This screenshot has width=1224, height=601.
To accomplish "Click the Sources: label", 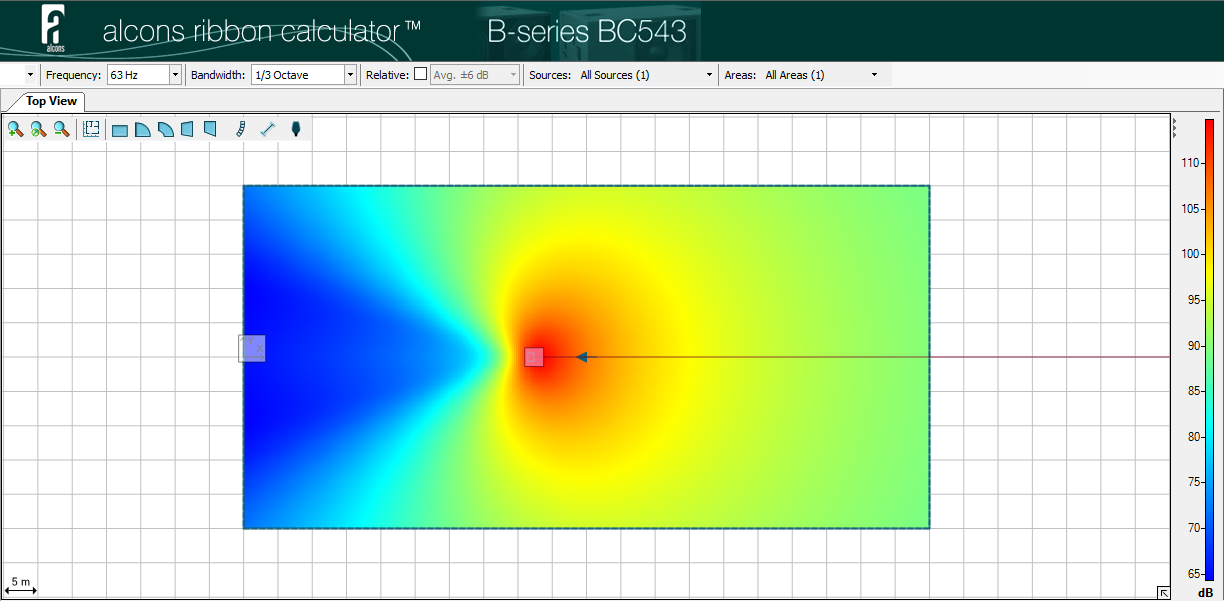I will pyautogui.click(x=550, y=75).
